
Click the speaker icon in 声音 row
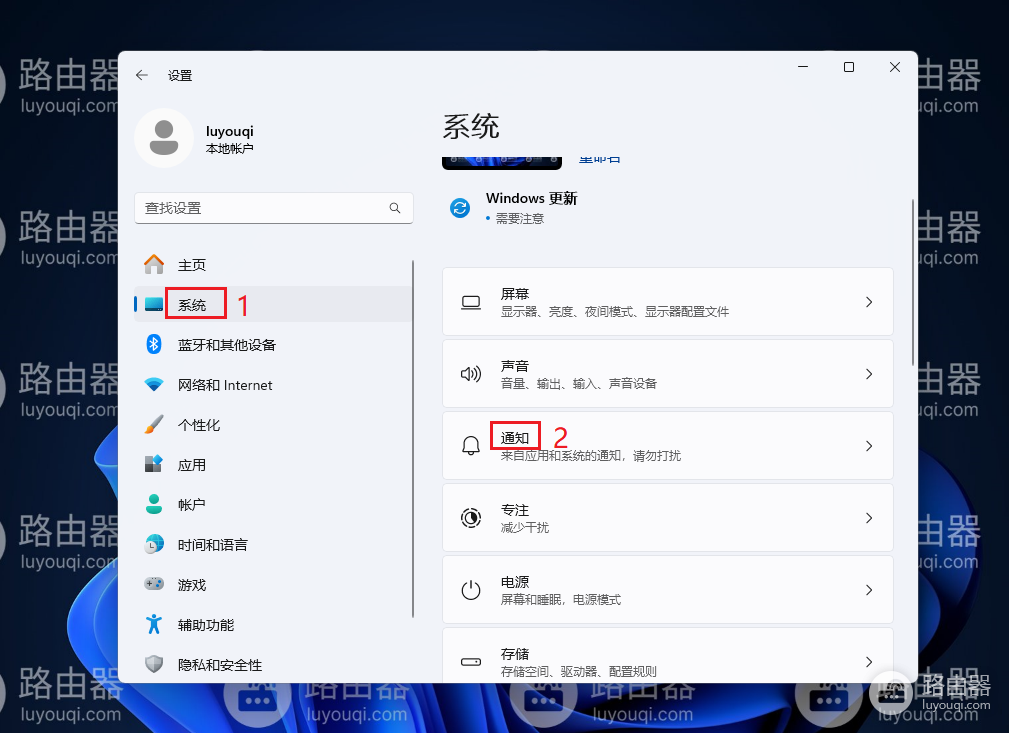[x=471, y=374]
